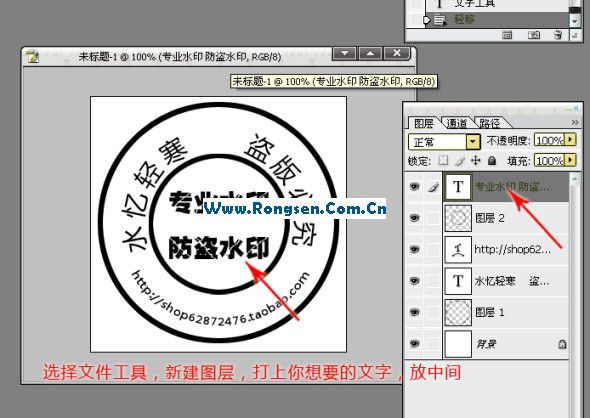Click the create new snapshot camera icon
The image size is (590, 418).
click(534, 35)
